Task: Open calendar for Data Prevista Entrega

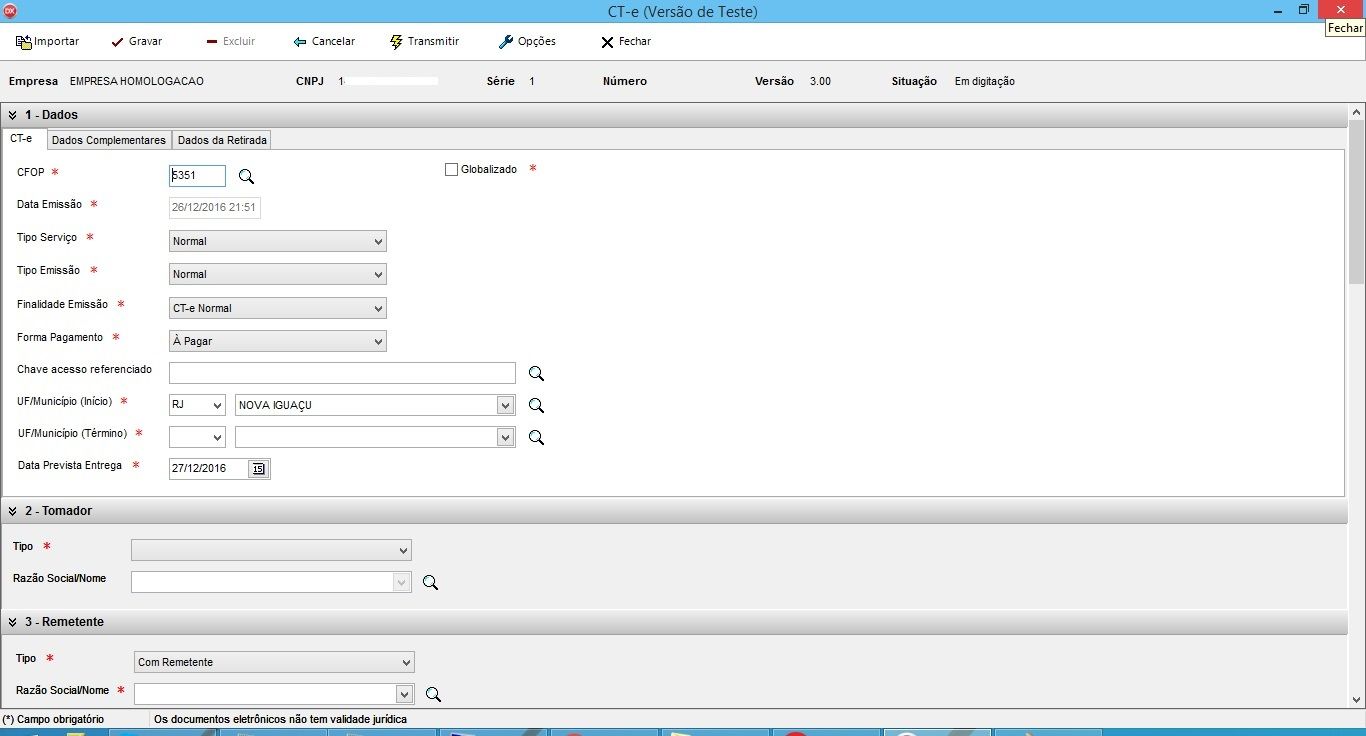Action: pyautogui.click(x=258, y=469)
